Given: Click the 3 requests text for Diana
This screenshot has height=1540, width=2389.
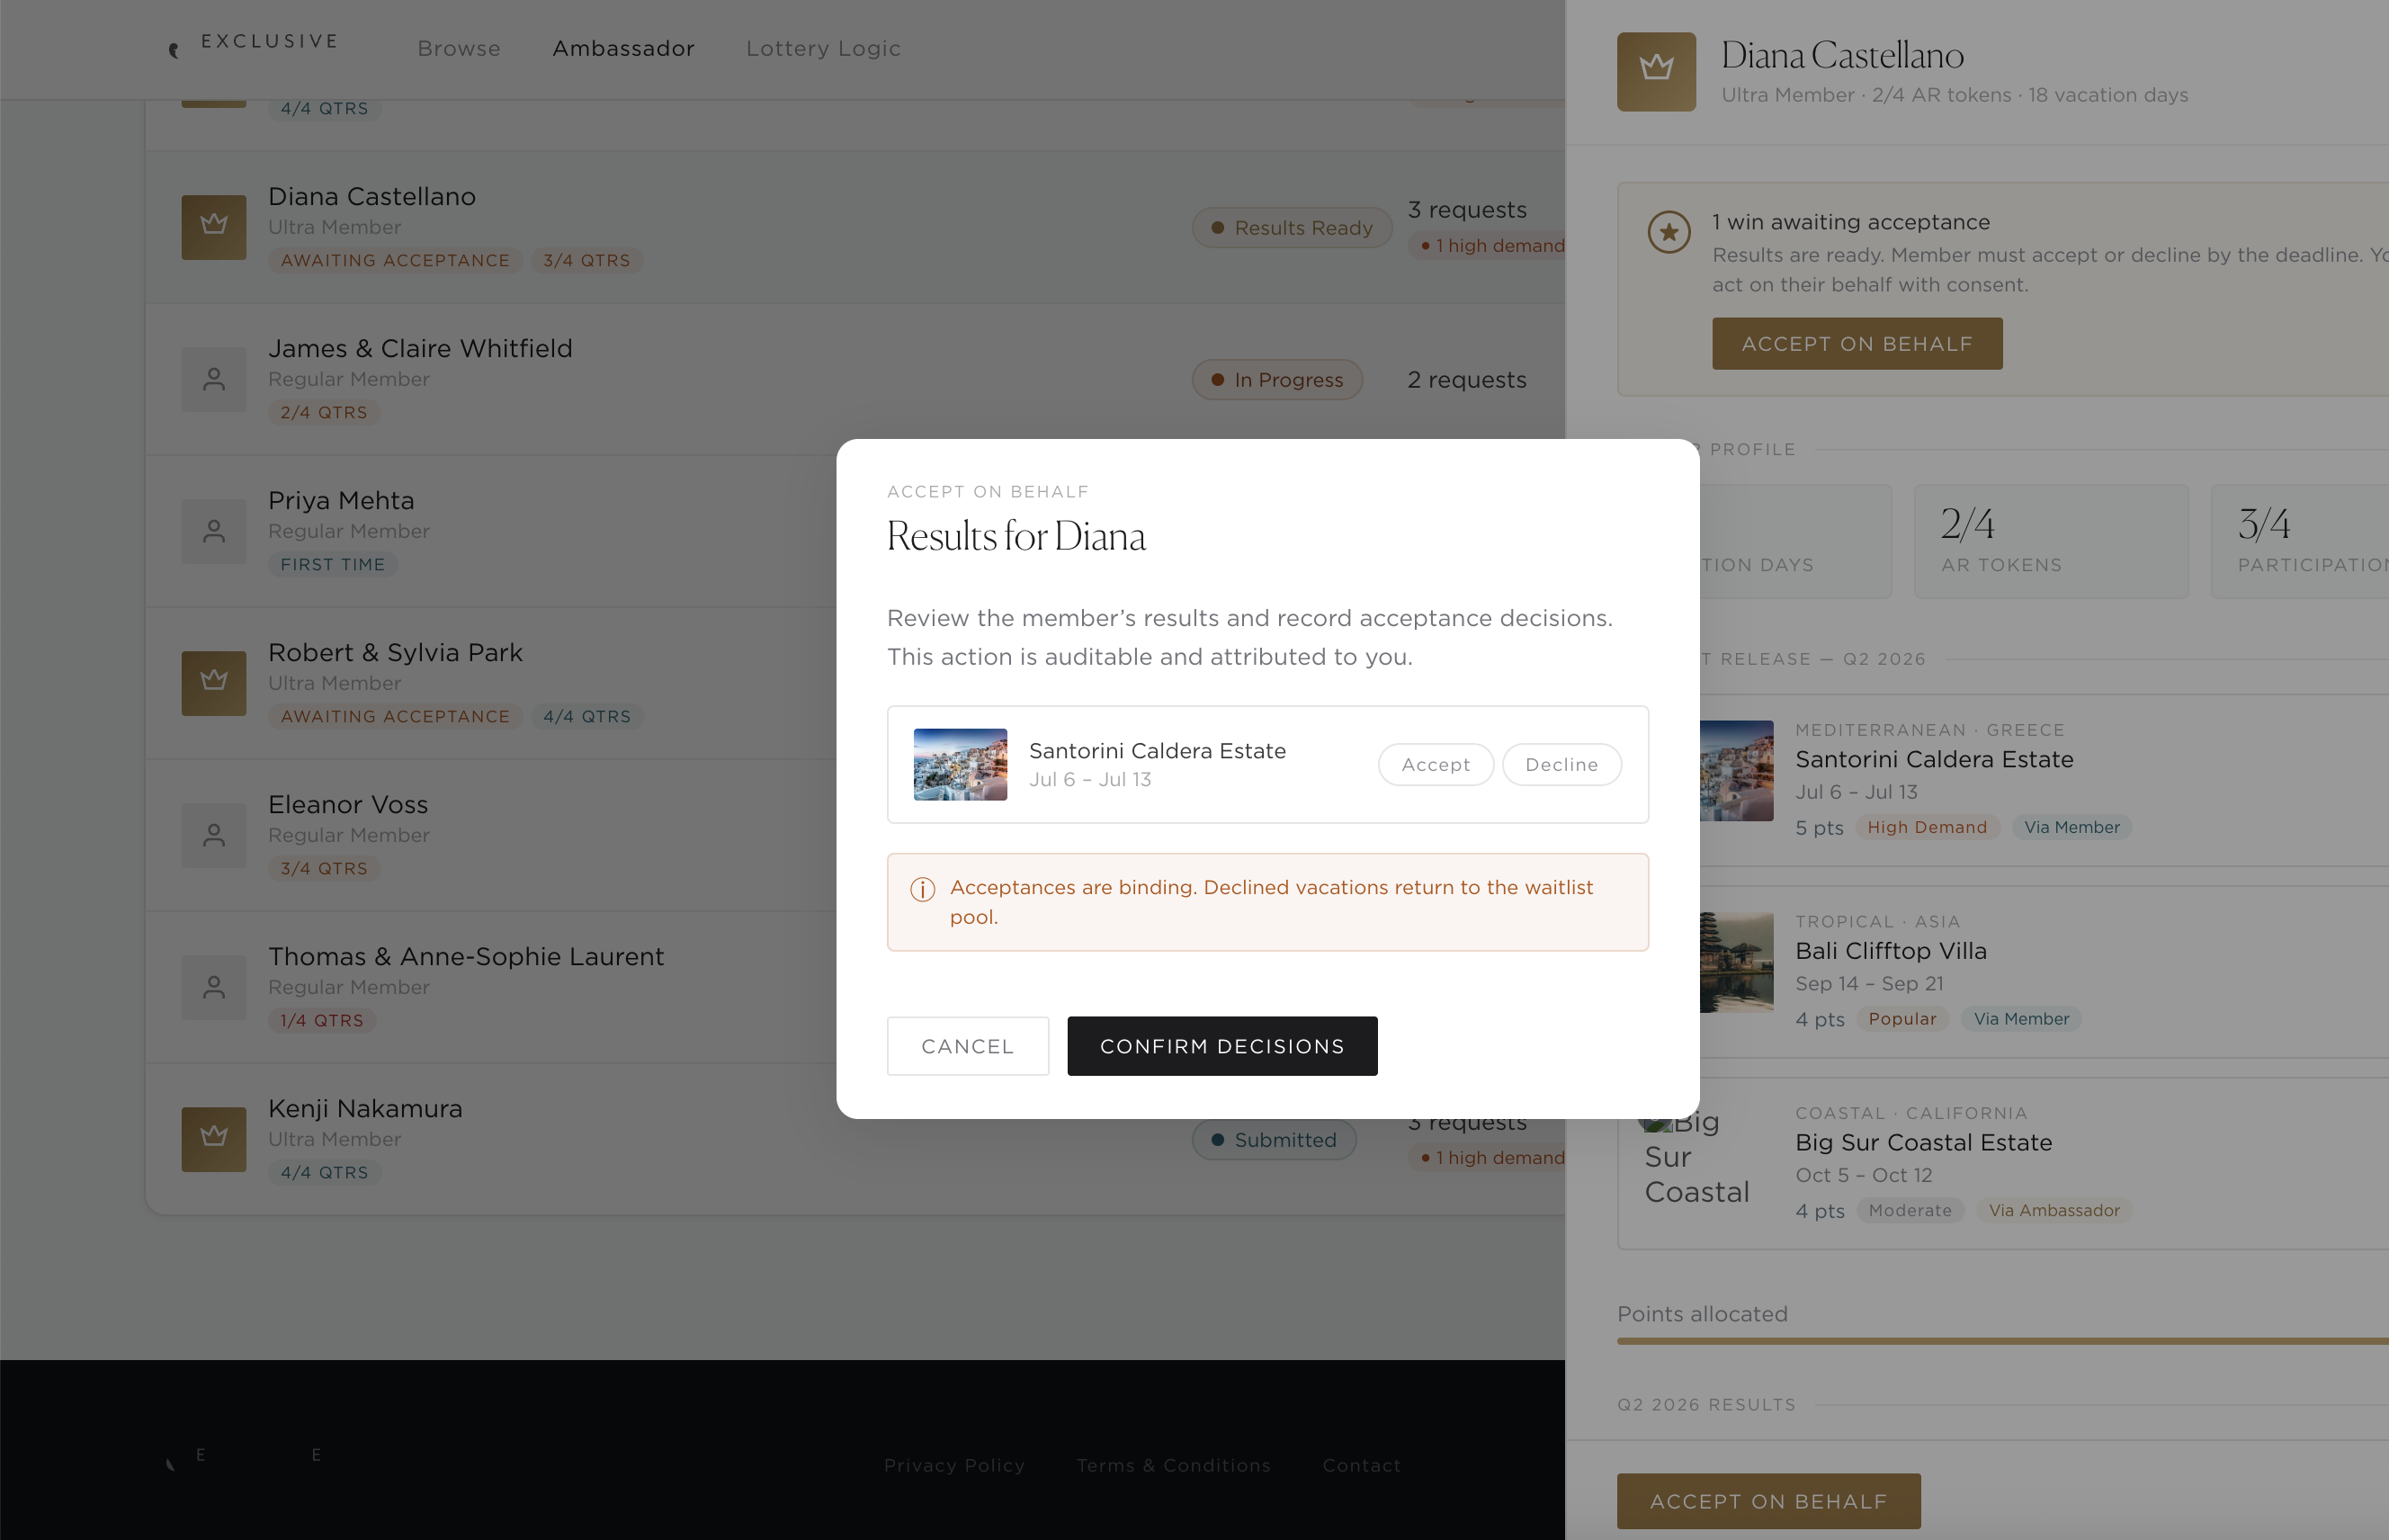Looking at the screenshot, I should pyautogui.click(x=1466, y=210).
